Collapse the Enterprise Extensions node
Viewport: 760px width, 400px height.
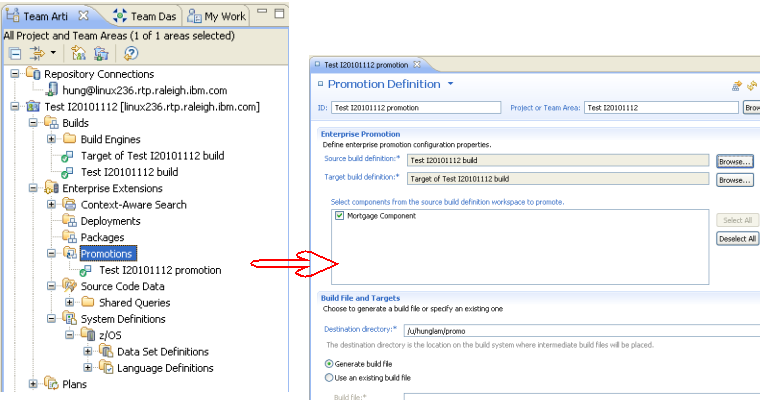pos(33,188)
